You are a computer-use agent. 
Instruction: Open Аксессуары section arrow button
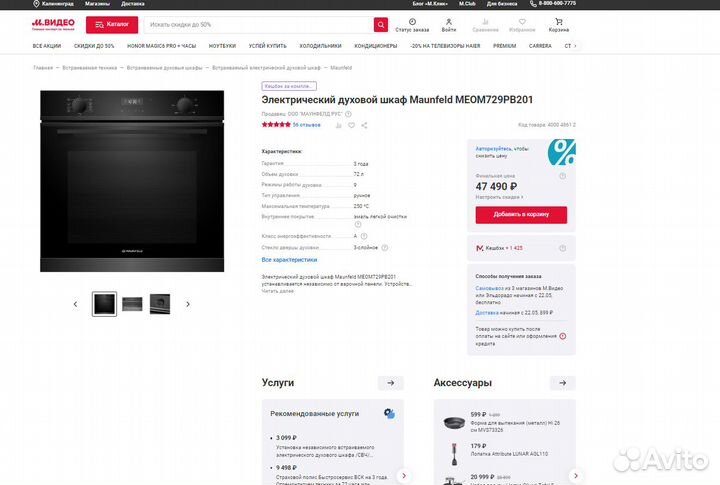click(562, 383)
